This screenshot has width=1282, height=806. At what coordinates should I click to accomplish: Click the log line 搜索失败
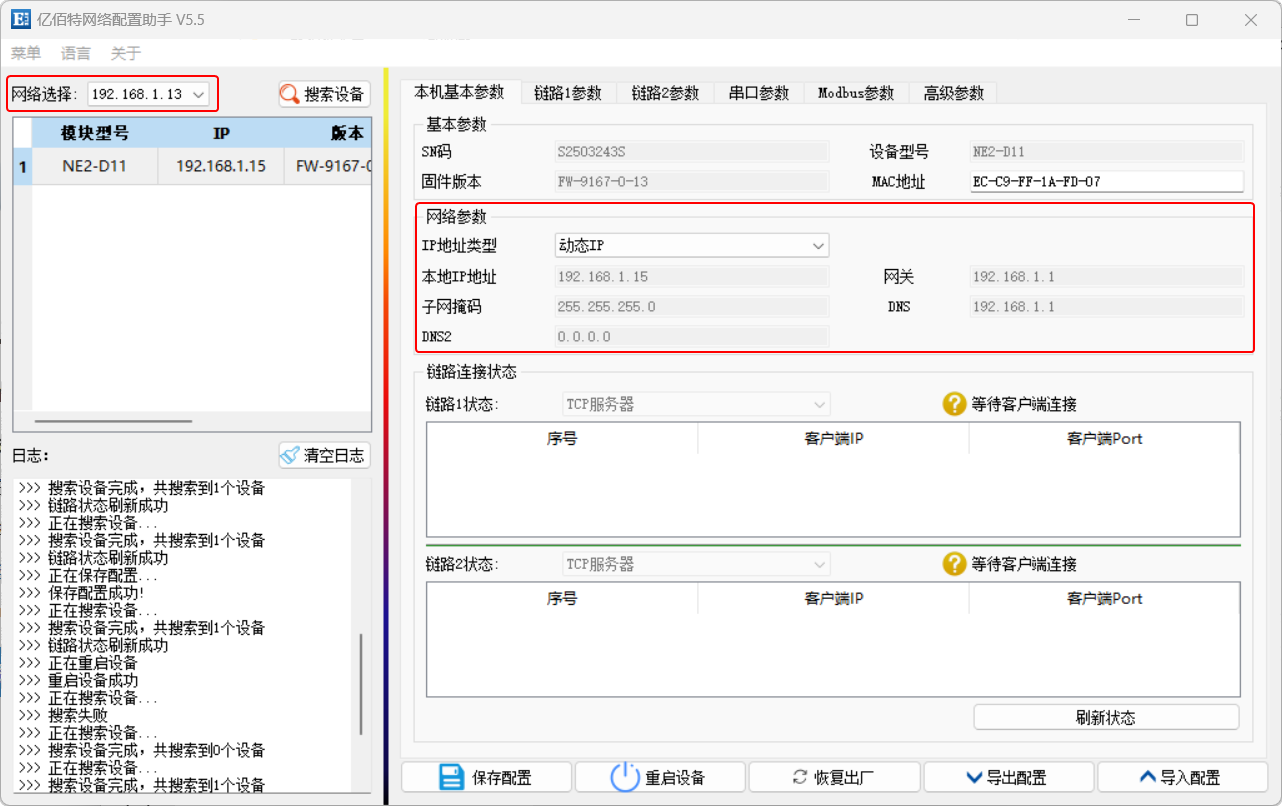[63, 715]
